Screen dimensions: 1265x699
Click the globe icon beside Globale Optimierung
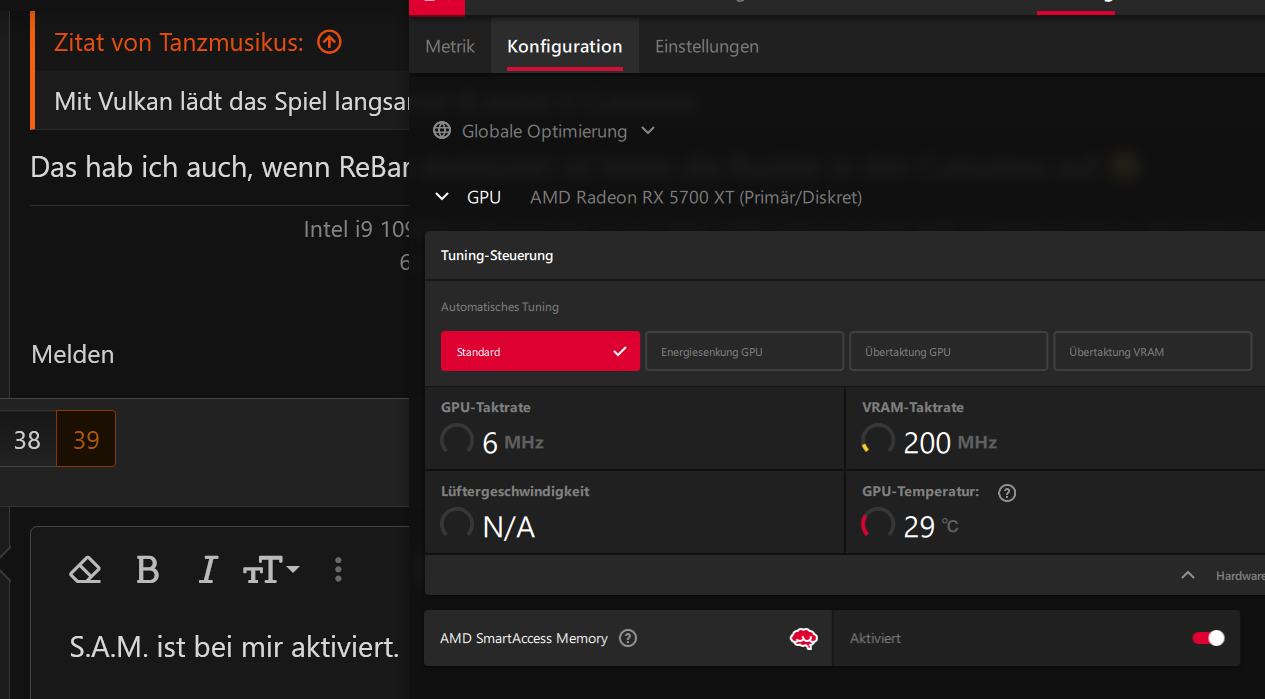[442, 131]
